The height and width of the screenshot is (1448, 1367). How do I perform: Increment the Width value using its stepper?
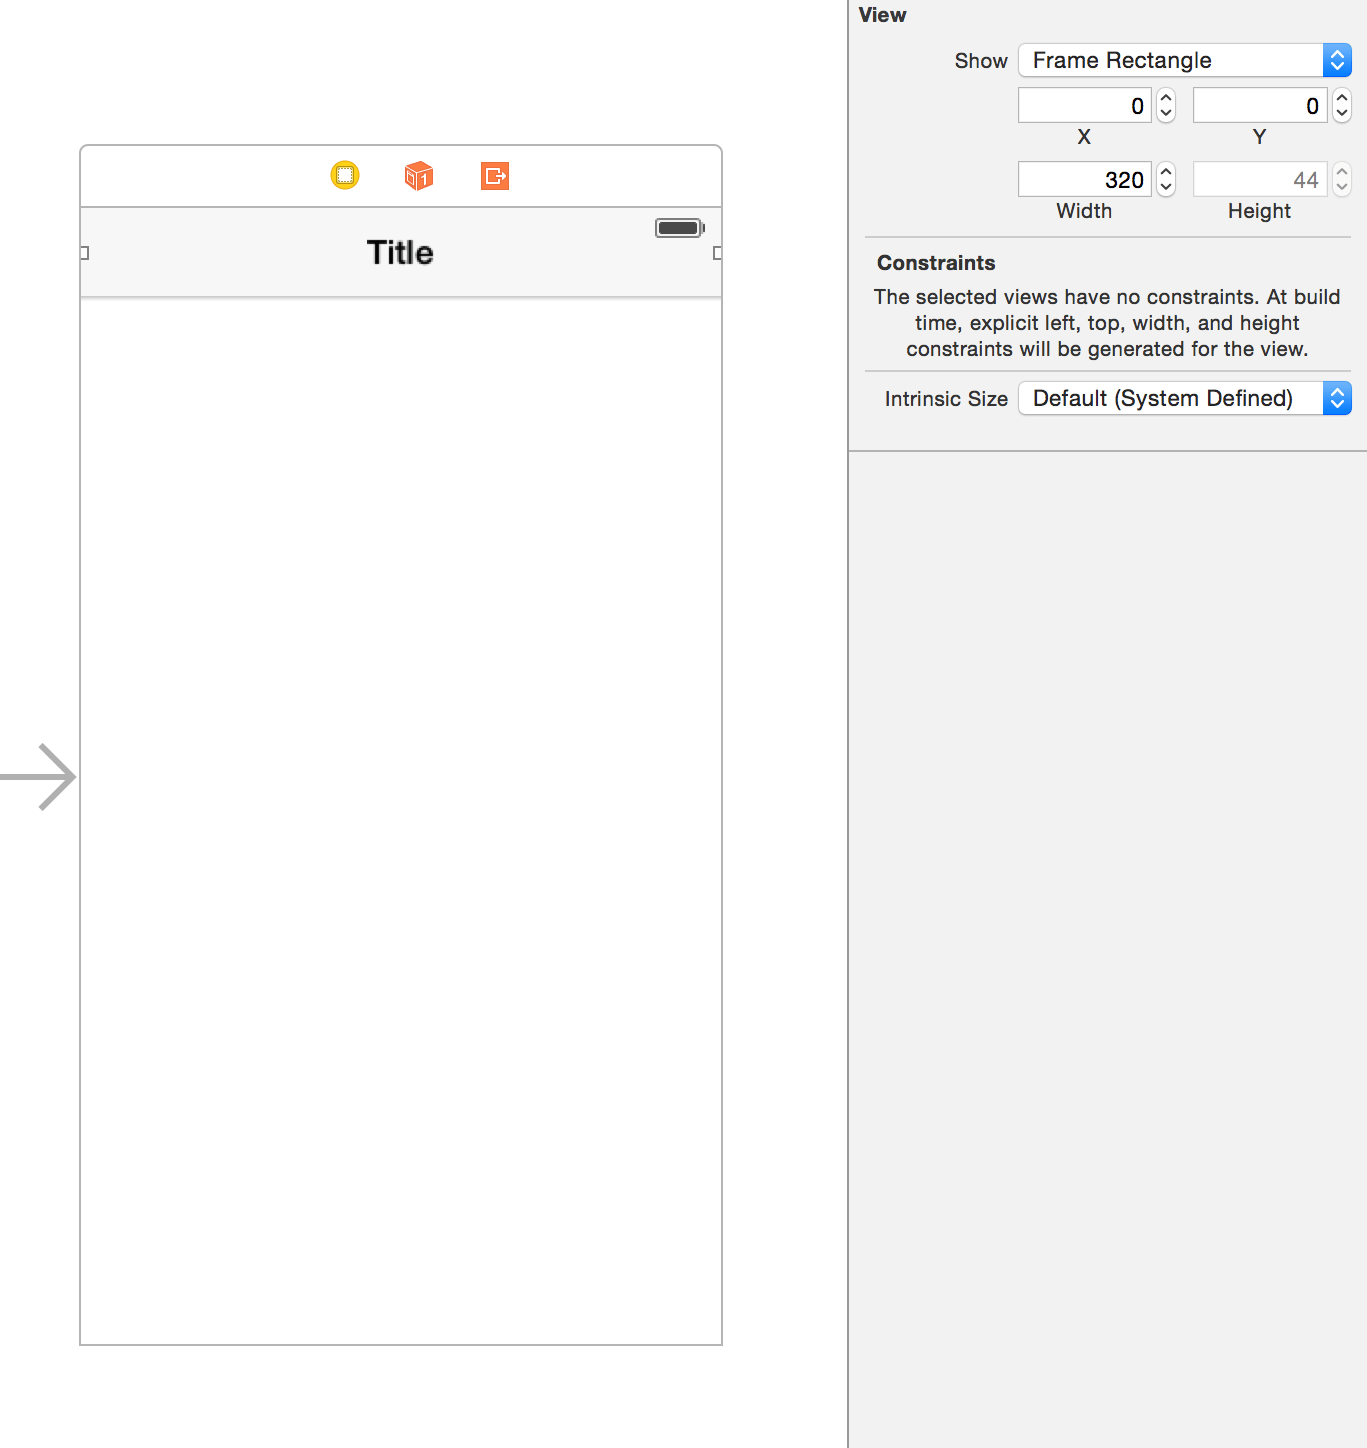tap(1166, 172)
